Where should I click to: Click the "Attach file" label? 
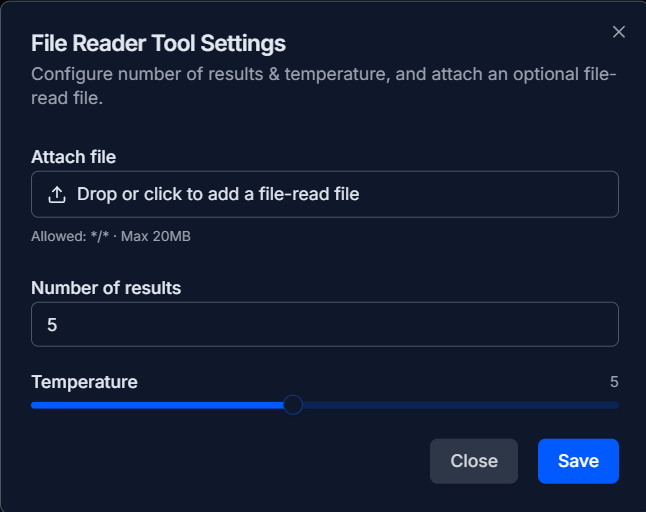click(x=73, y=157)
